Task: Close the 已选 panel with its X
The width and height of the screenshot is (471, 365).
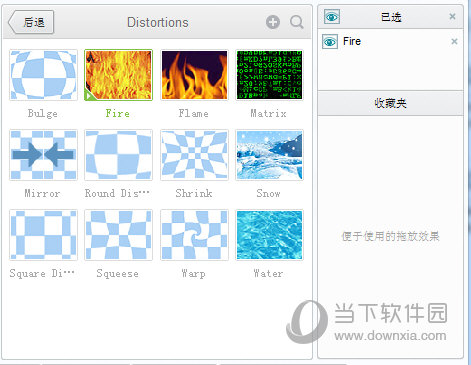Action: pos(452,16)
